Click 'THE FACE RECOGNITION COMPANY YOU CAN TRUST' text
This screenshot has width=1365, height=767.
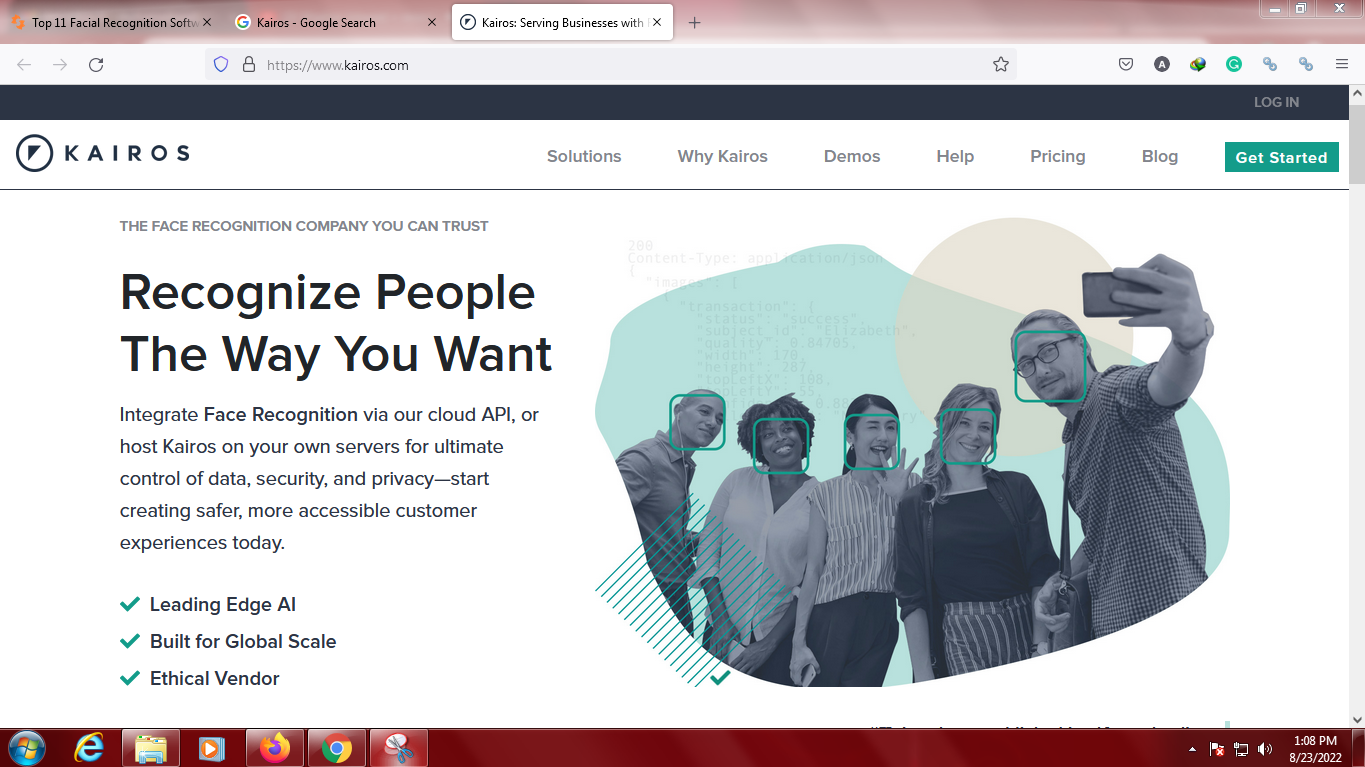click(x=304, y=226)
